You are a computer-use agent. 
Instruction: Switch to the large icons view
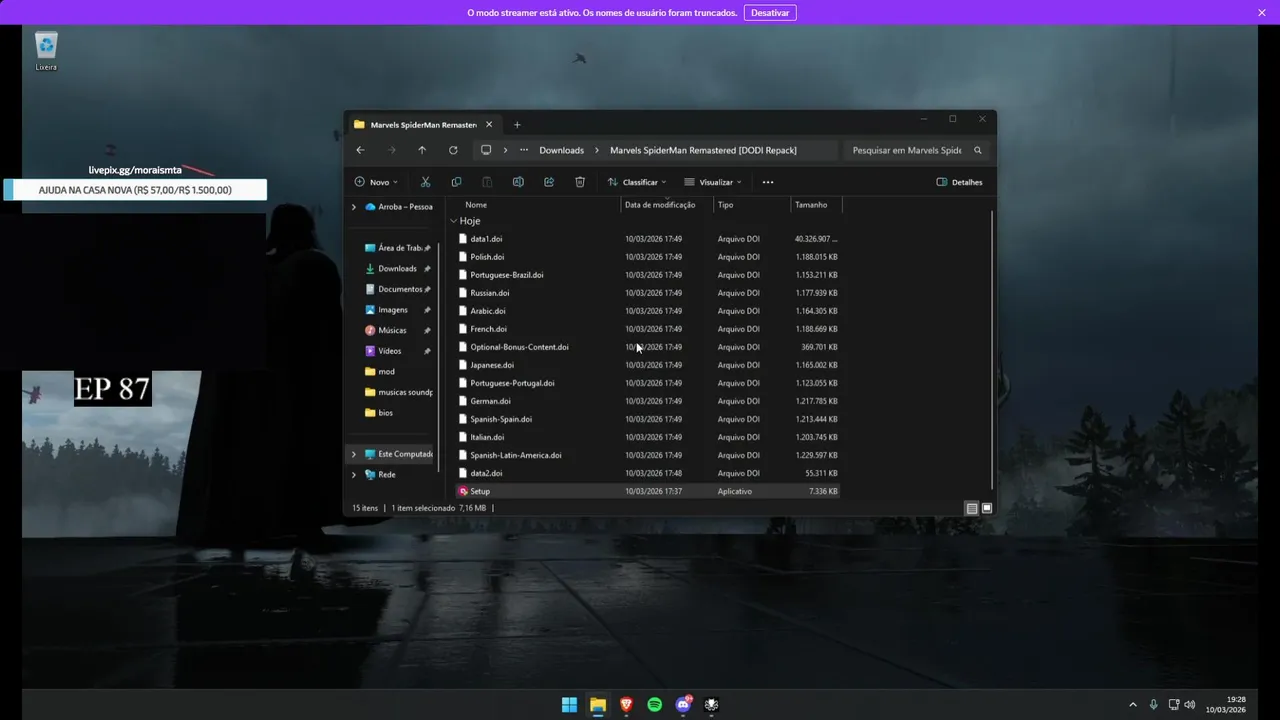tap(987, 508)
